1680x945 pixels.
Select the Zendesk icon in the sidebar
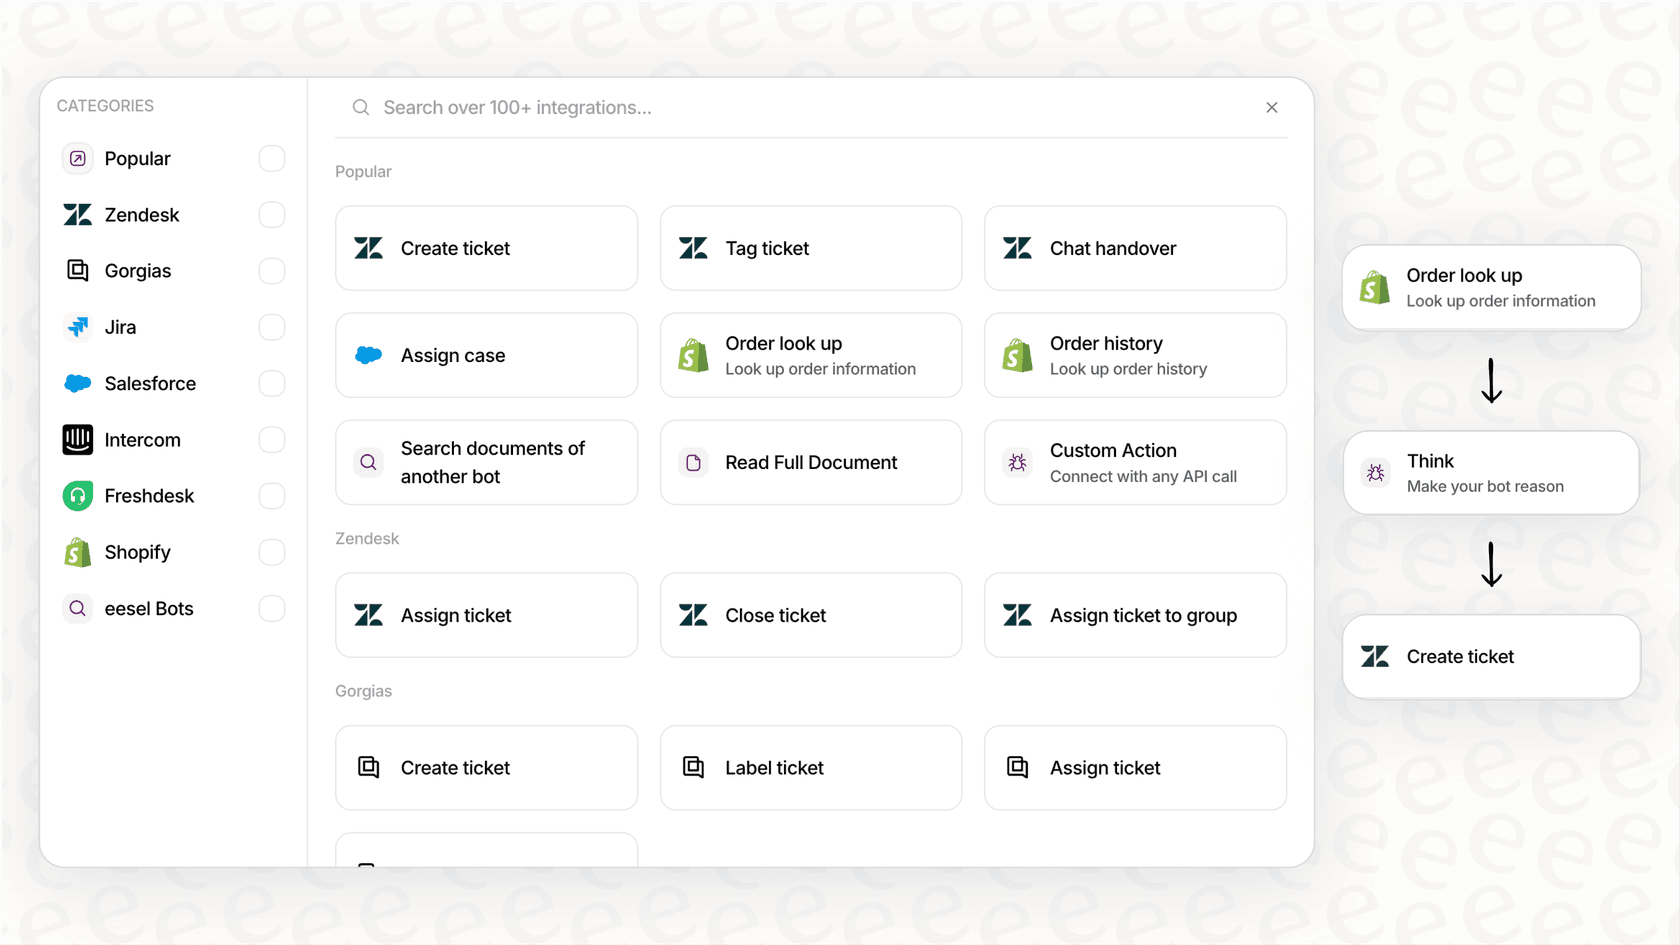pyautogui.click(x=77, y=214)
